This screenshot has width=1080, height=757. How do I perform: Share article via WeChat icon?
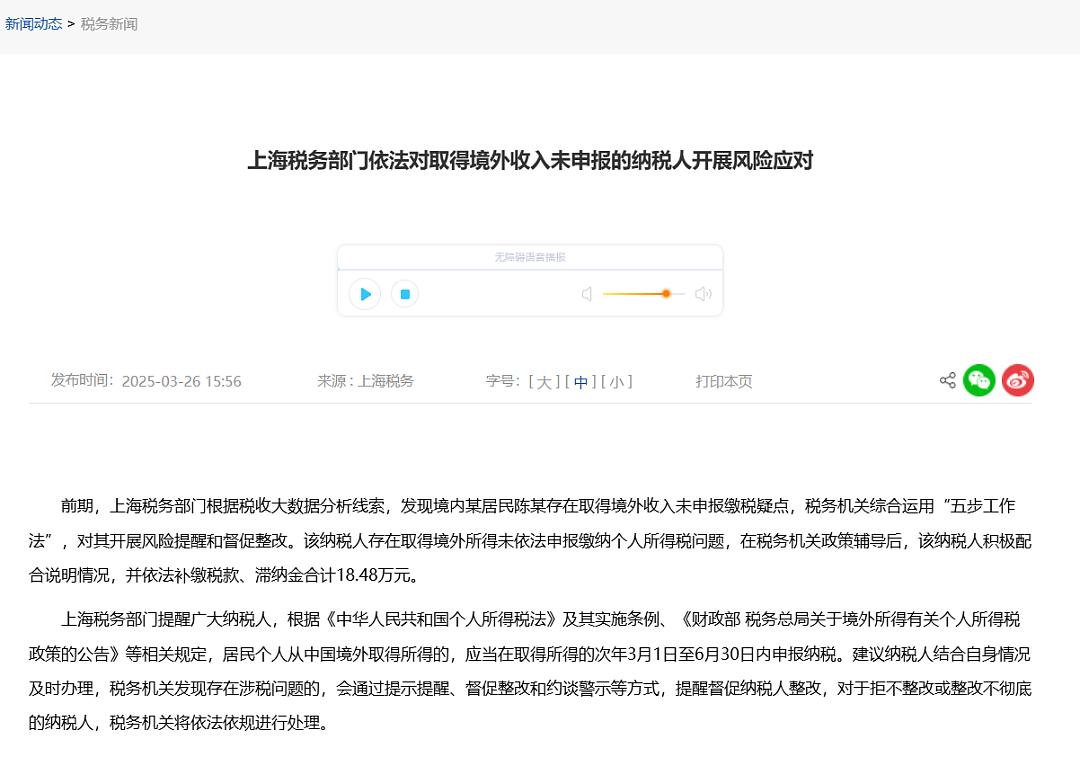pos(979,380)
